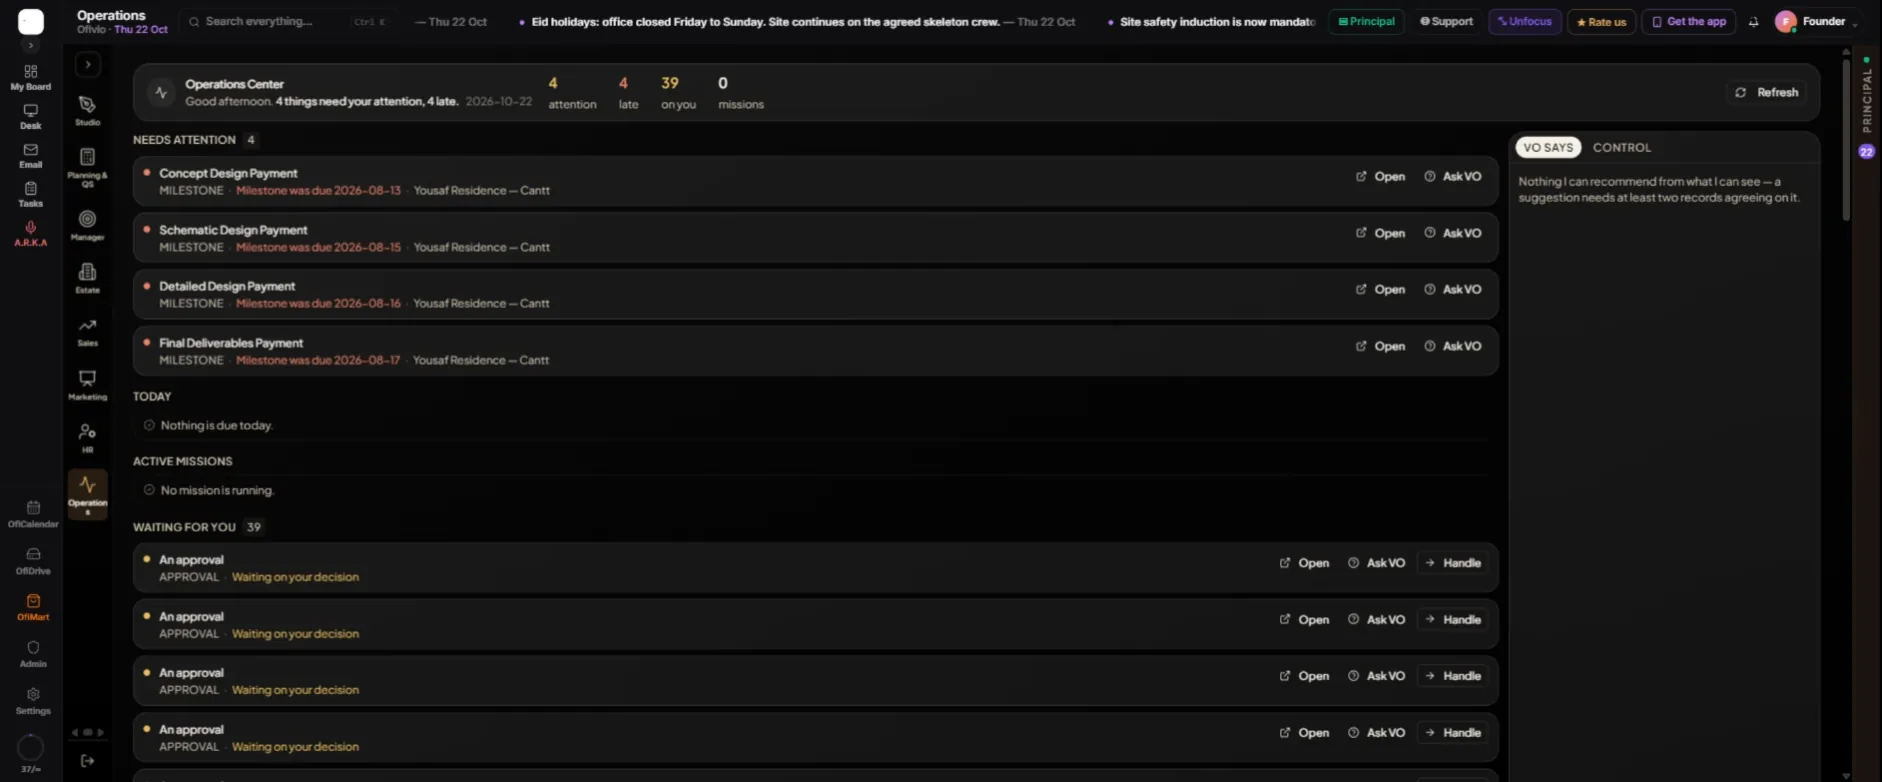Ask VO about Detailed Design Payment
1882x782 pixels.
click(1453, 290)
